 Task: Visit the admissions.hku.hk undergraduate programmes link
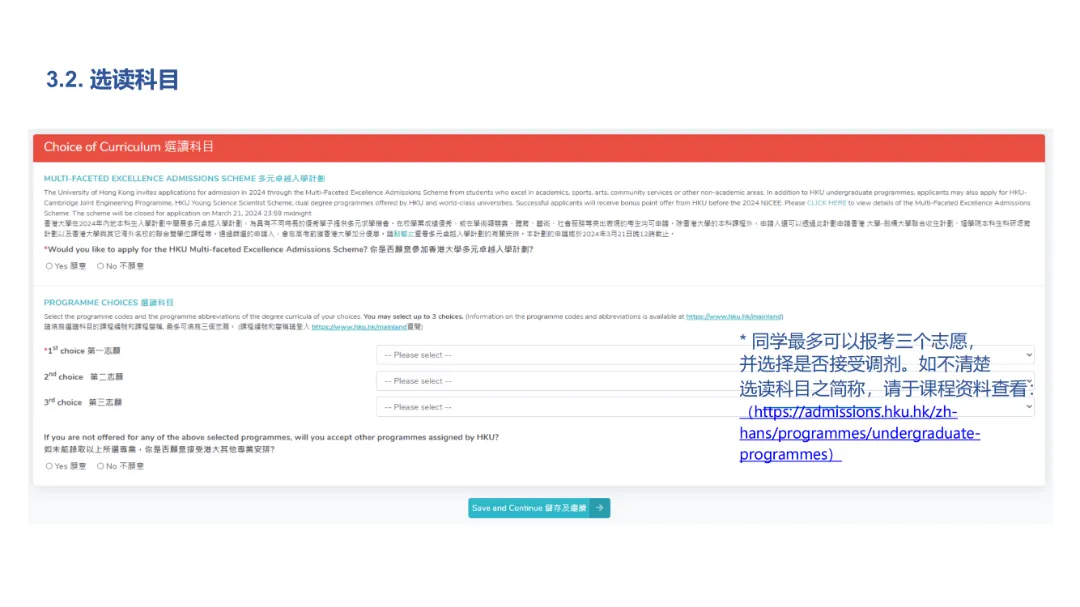848,433
